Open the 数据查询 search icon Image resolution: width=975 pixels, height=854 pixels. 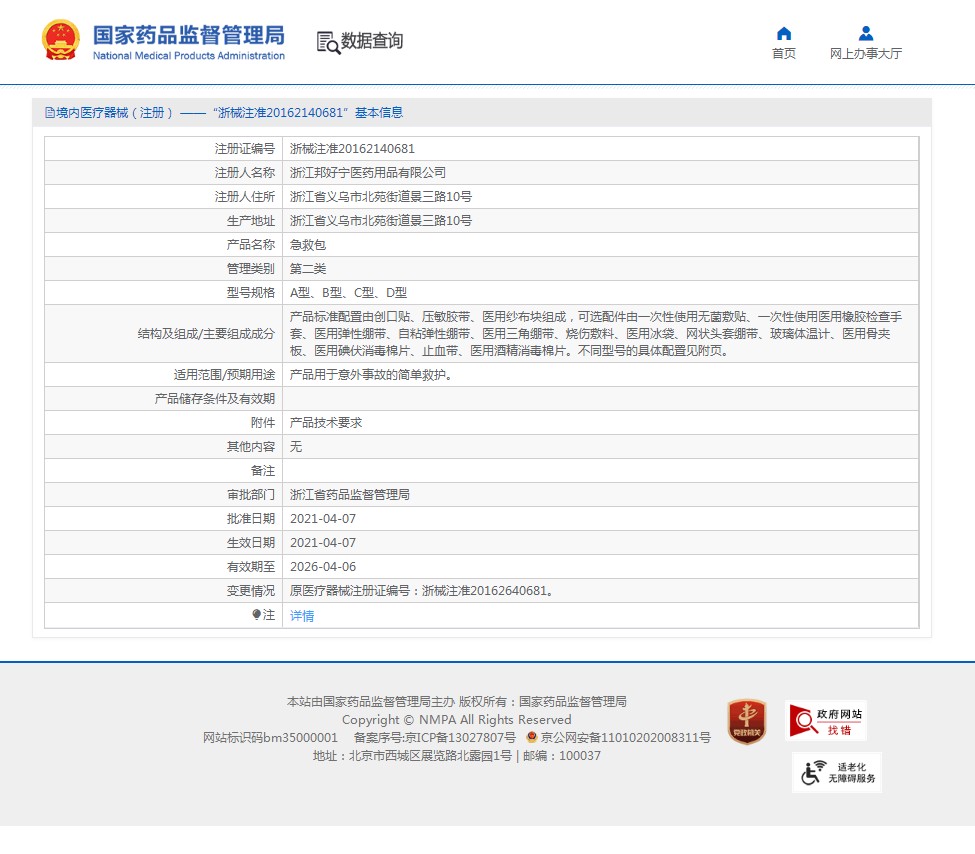[328, 42]
